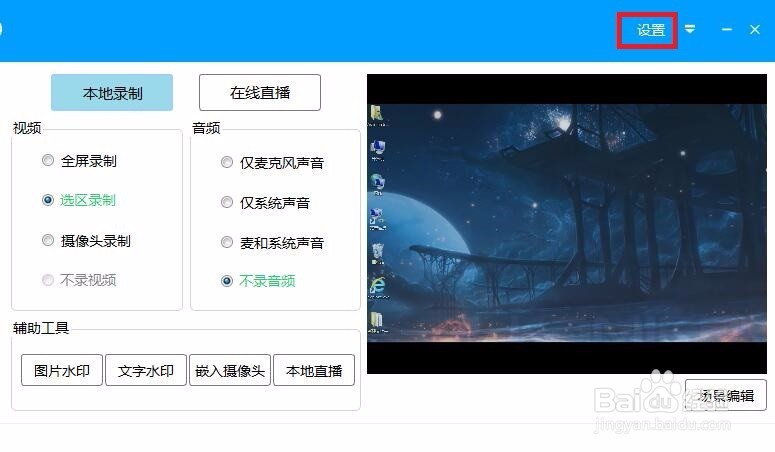Screen dimensions: 775x452
Task: Click the 文字水印 button
Action: pyautogui.click(x=146, y=370)
